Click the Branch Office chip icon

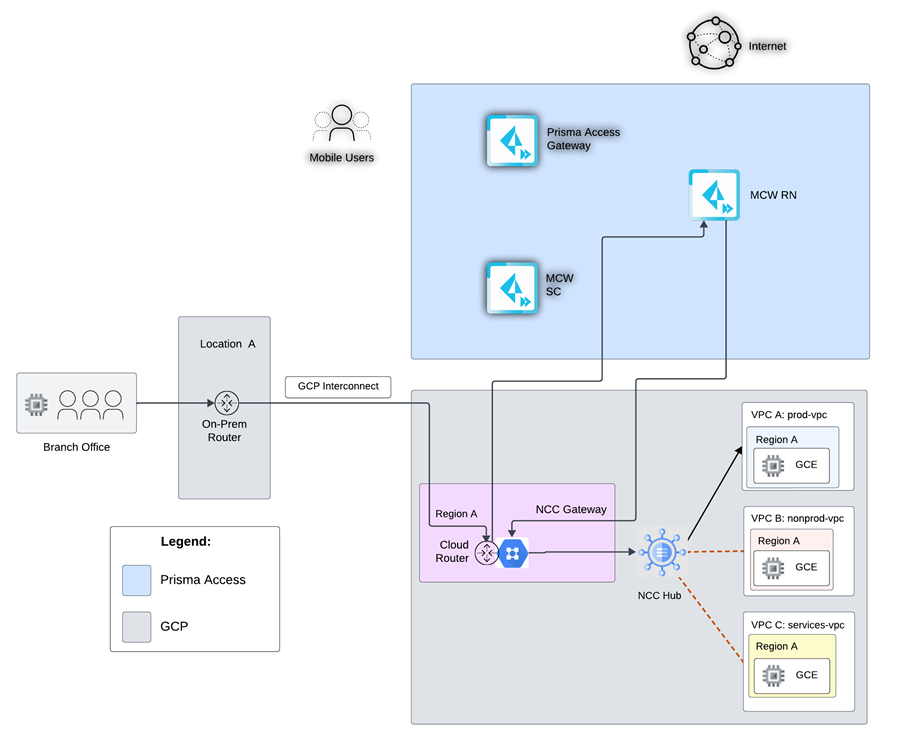[x=36, y=405]
